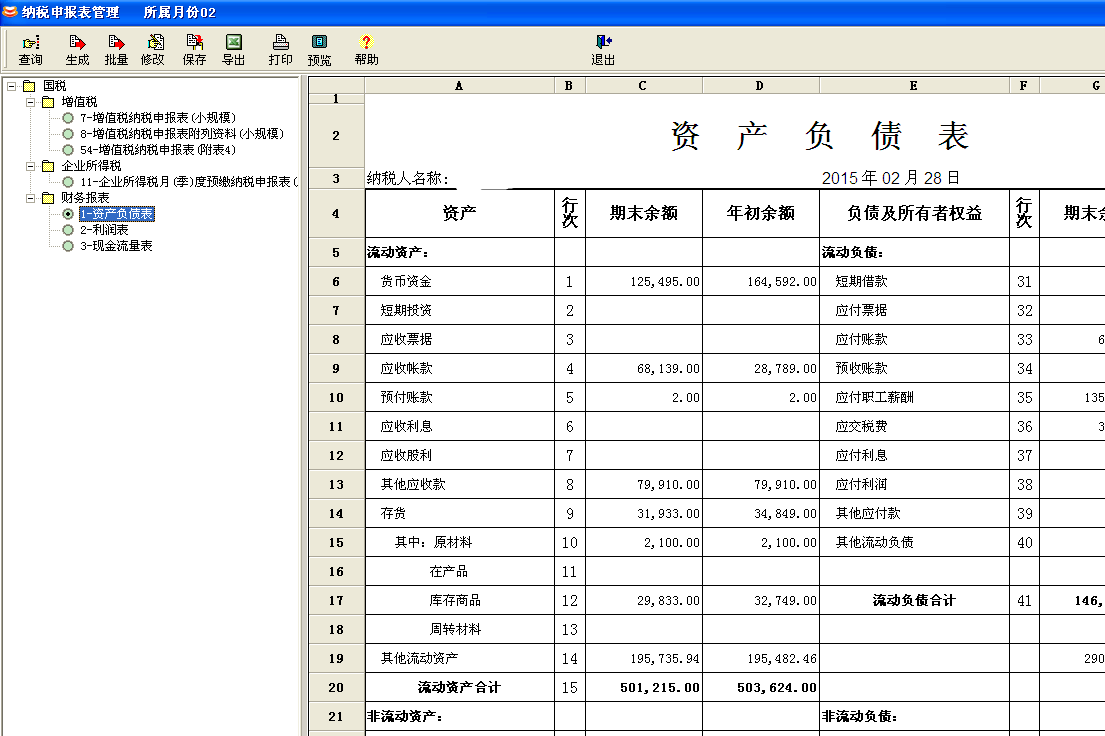Open 7-增值税纳税申报表(小规模) in tree
Image resolution: width=1105 pixels, height=736 pixels.
(158, 118)
